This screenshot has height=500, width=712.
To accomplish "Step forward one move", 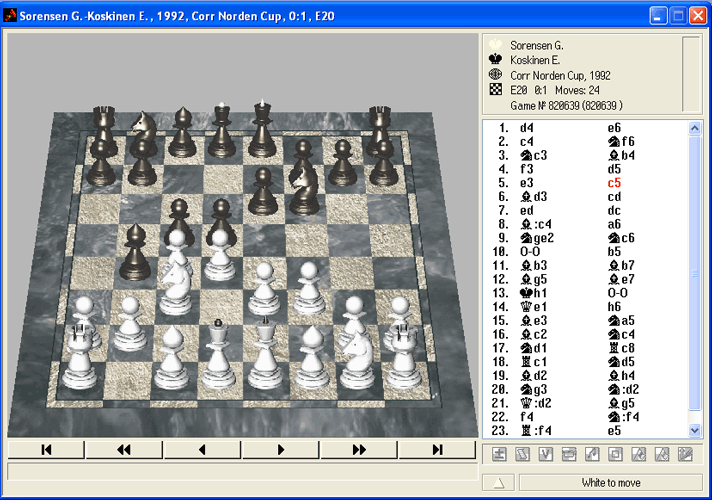I will 280,450.
